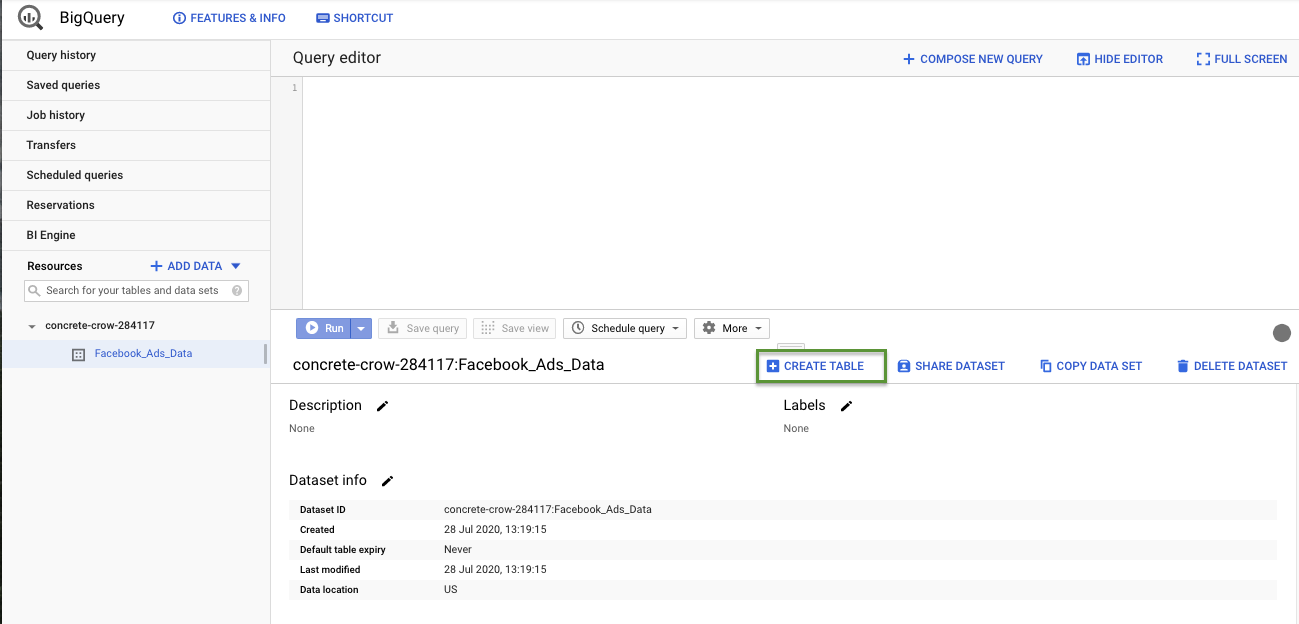Click the dataset title concrete-crow-284117:Facebook_Ads_Data
This screenshot has height=624, width=1299.
[x=448, y=365]
